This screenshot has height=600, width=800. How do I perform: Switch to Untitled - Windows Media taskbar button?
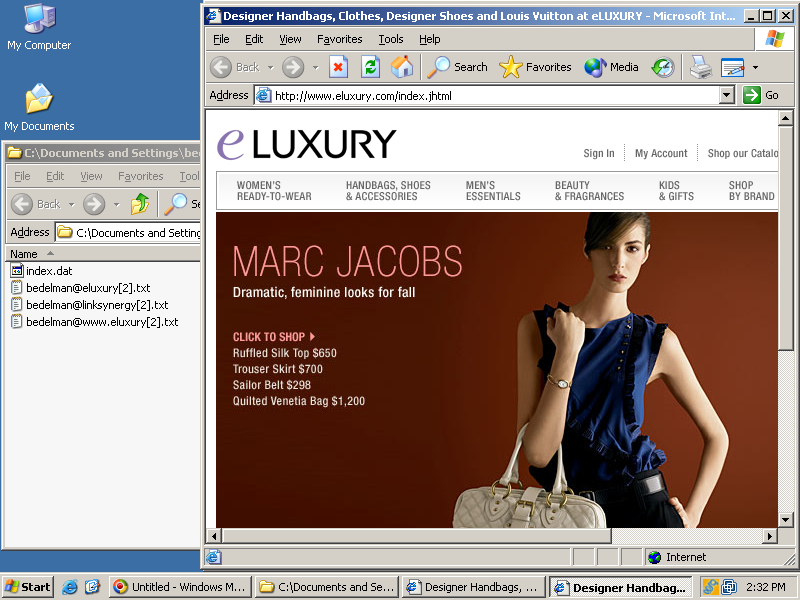pos(181,587)
